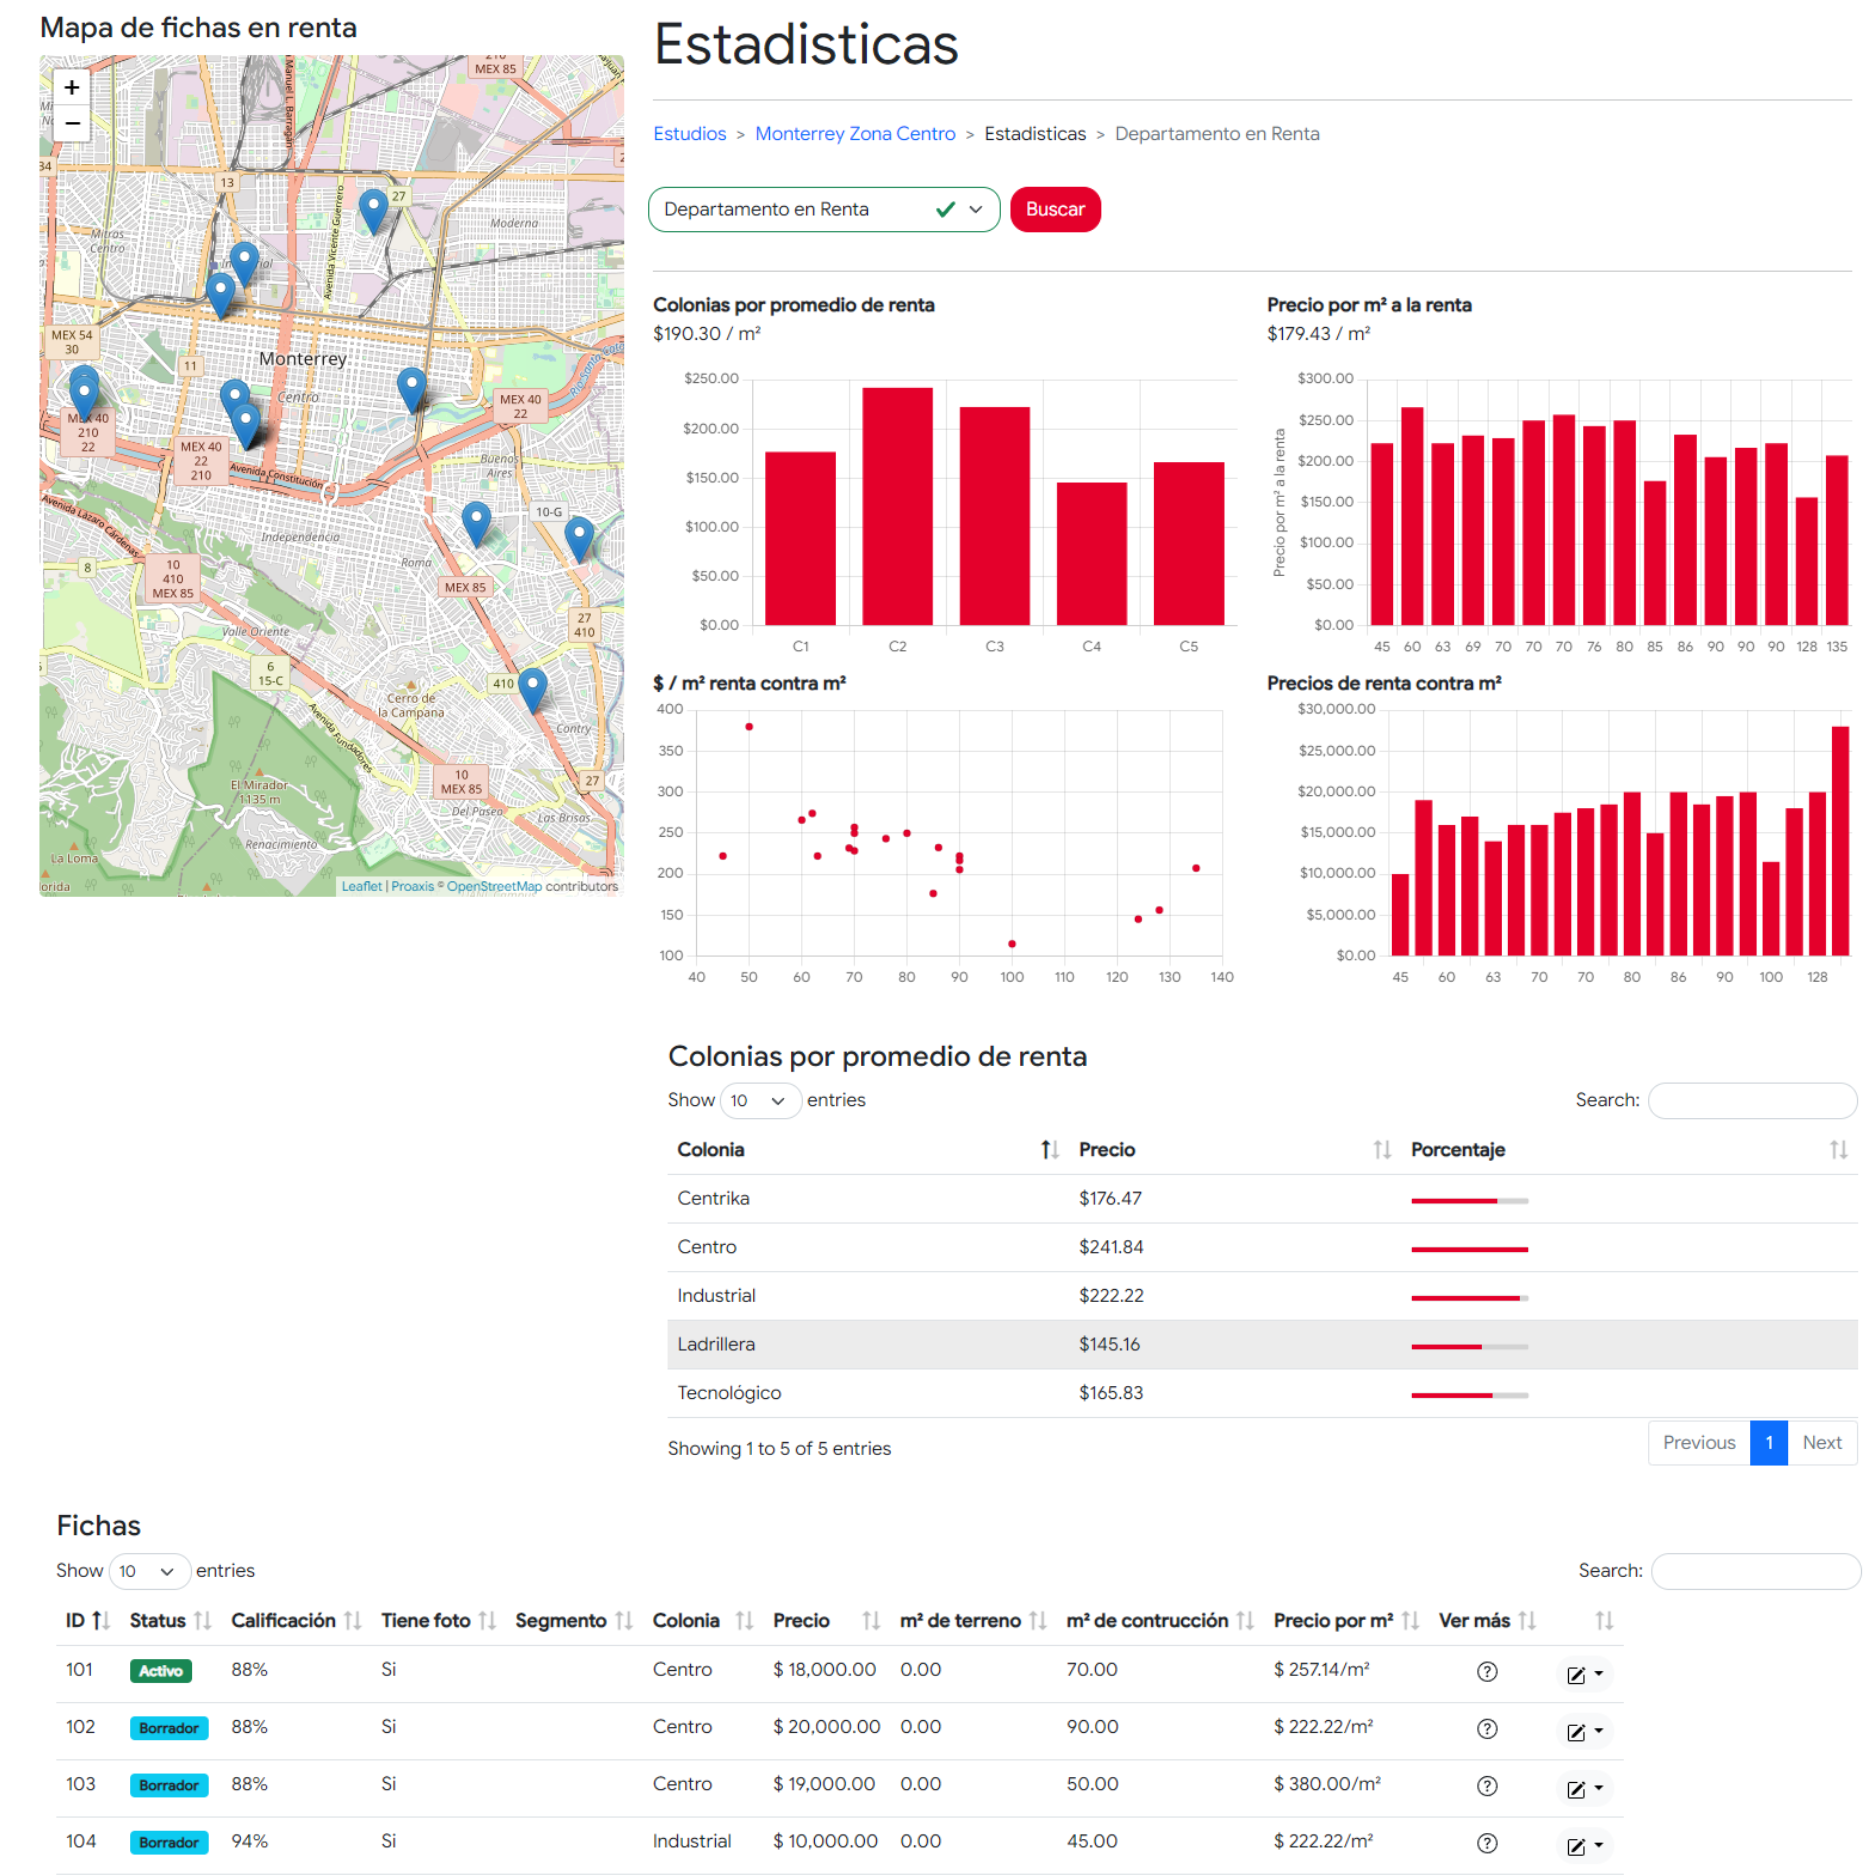
Task: Zoom out on the map
Action: (x=72, y=124)
